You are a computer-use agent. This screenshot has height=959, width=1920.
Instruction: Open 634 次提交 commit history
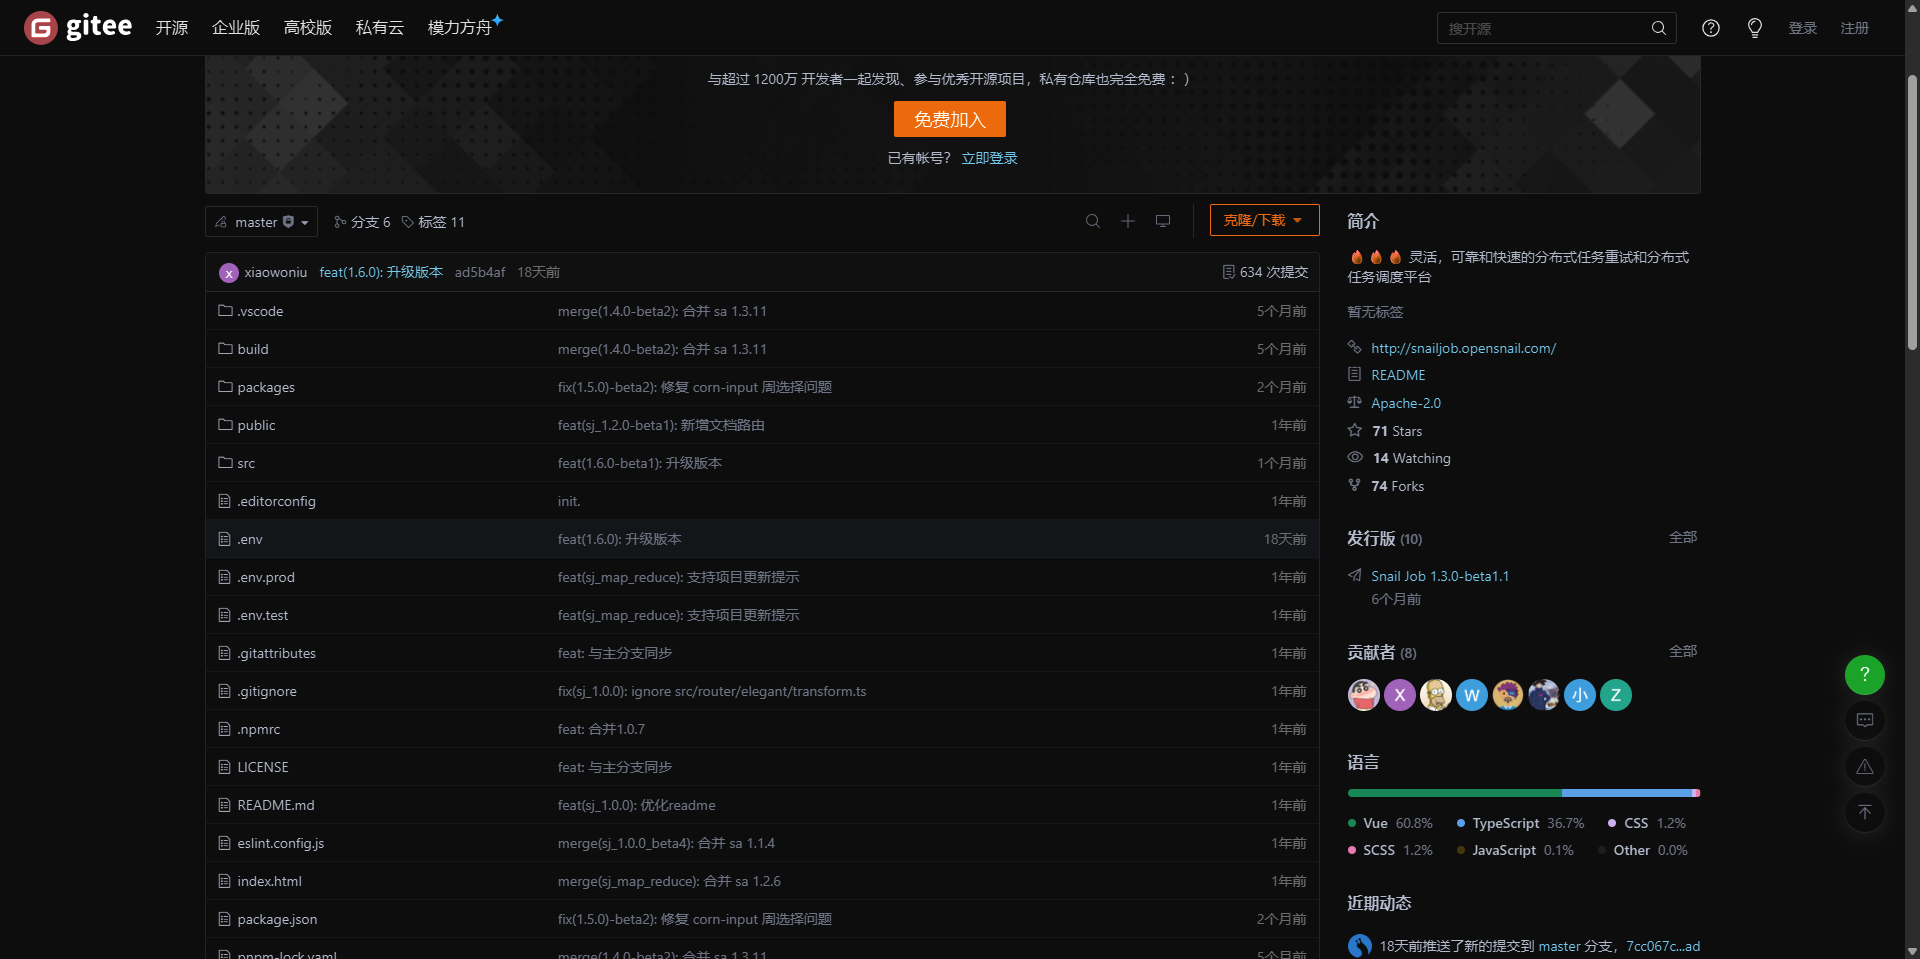point(1265,272)
